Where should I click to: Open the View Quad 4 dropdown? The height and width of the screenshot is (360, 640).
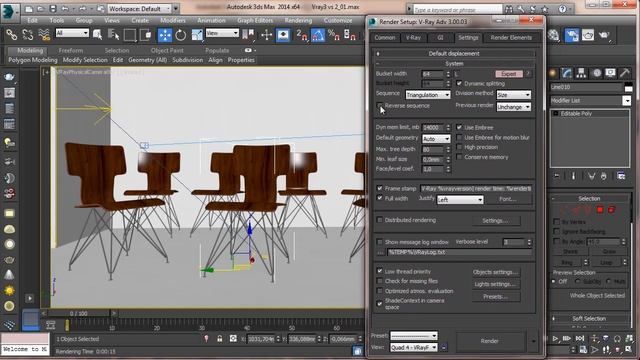[413, 347]
